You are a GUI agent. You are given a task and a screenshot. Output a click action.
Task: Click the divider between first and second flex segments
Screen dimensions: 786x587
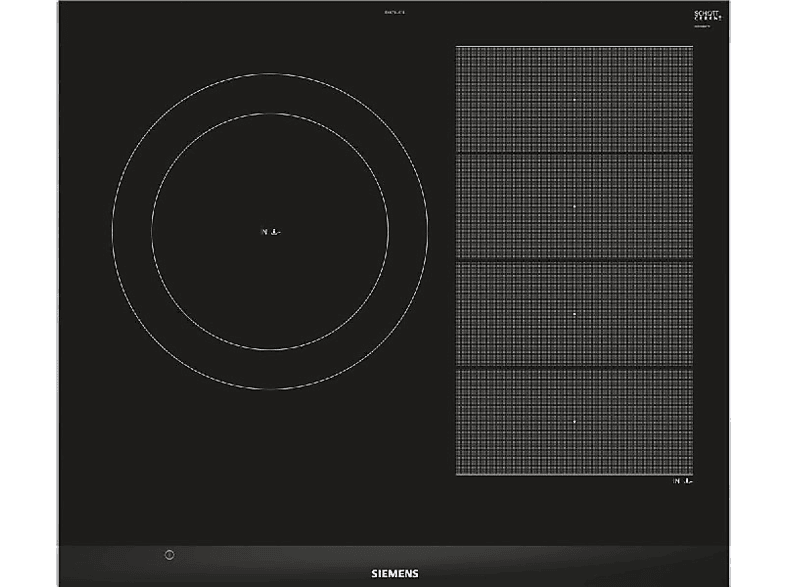coord(574,153)
